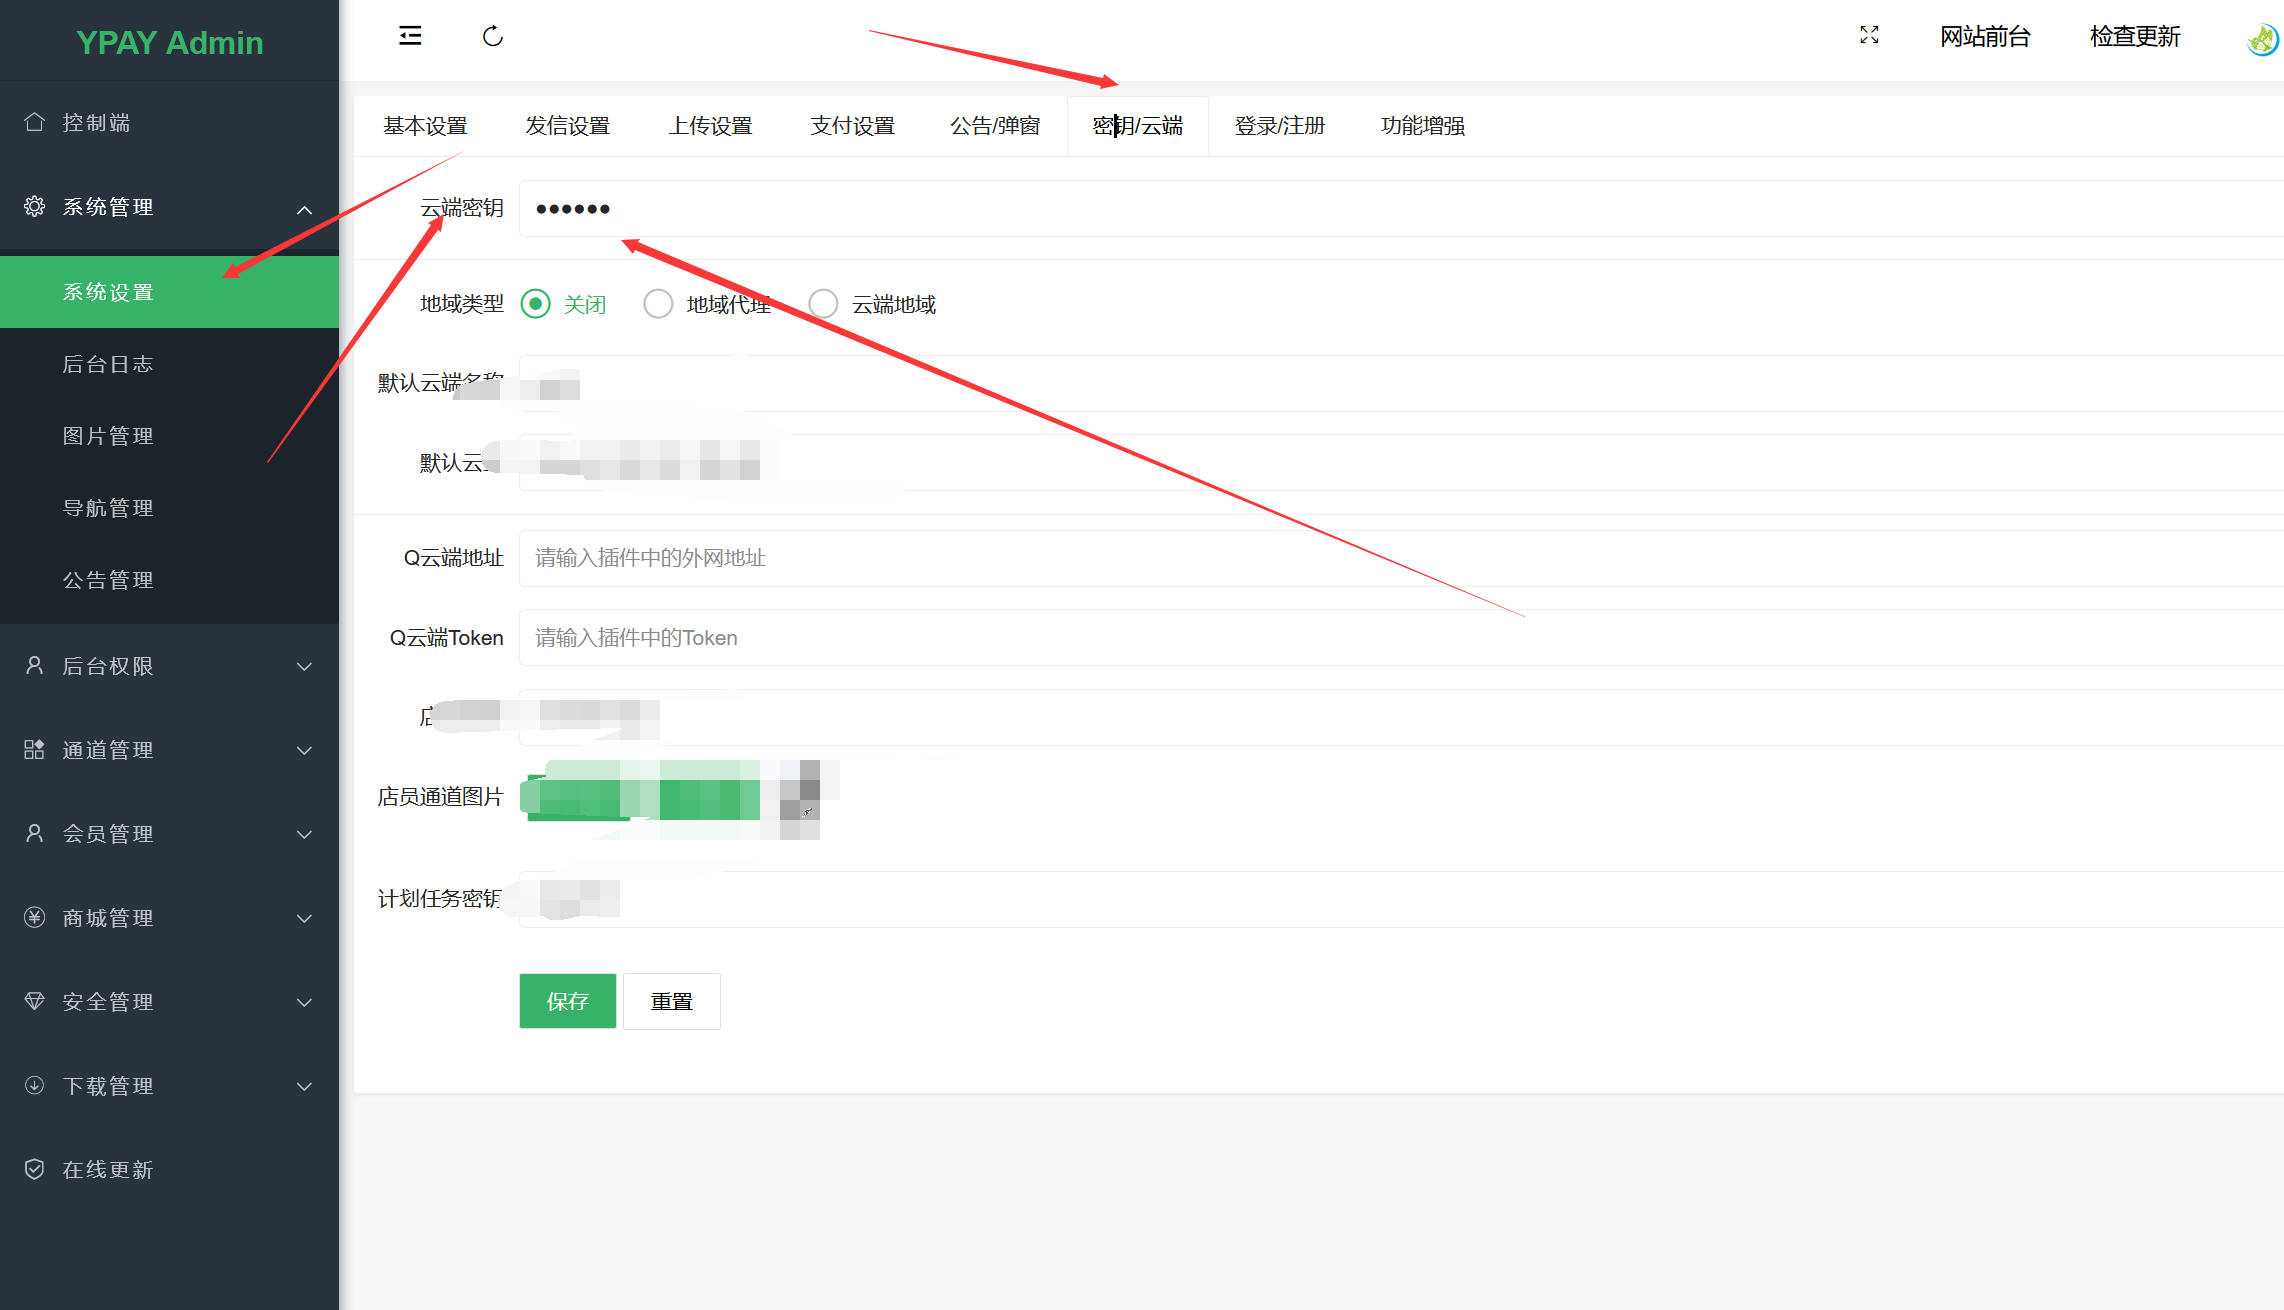This screenshot has height=1310, width=2284.
Task: Click the 系统管理 gear icon
Action: coord(34,206)
